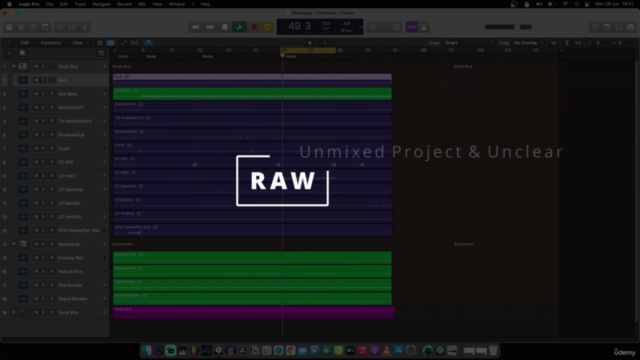Select the Space Rhodes track name
Viewport: 640px width, 360px height.
(x=73, y=299)
